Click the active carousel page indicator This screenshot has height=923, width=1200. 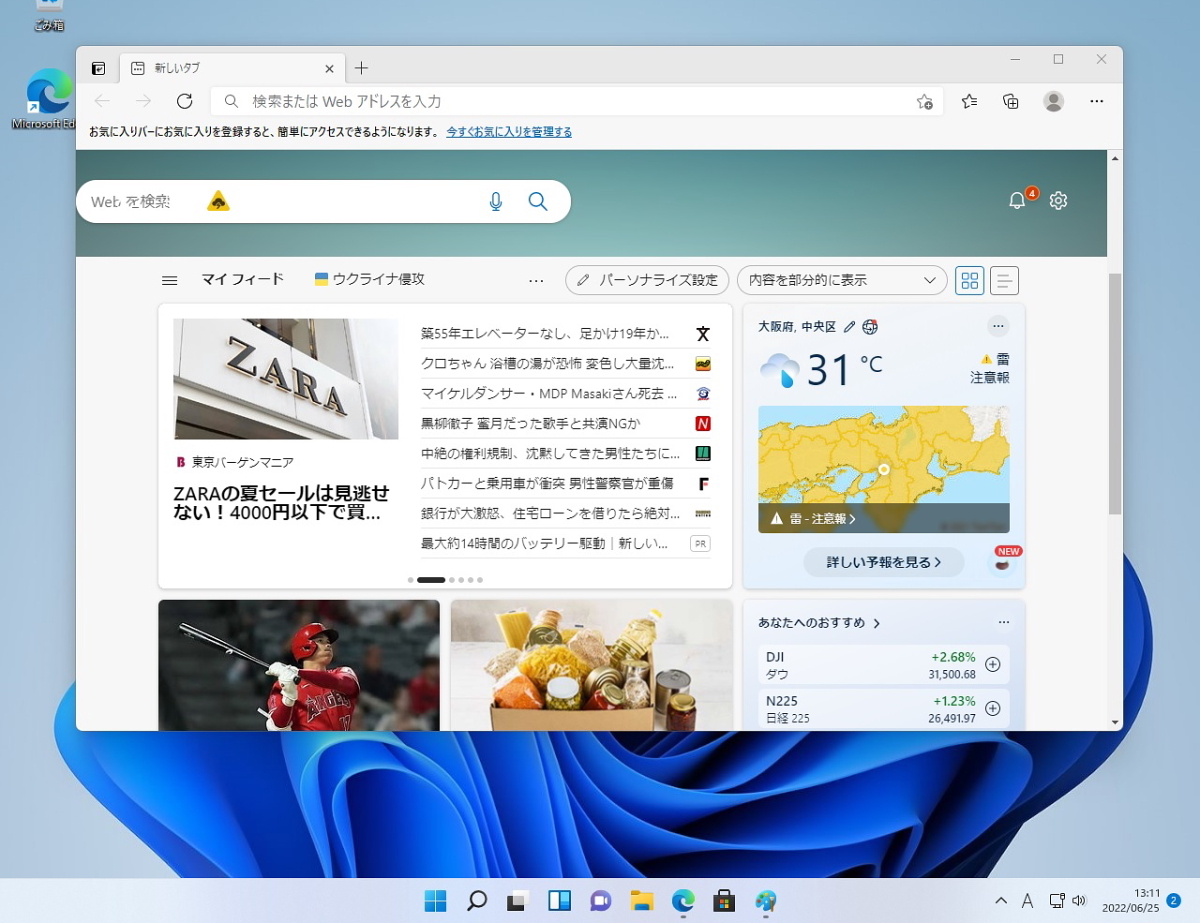pyautogui.click(x=431, y=580)
